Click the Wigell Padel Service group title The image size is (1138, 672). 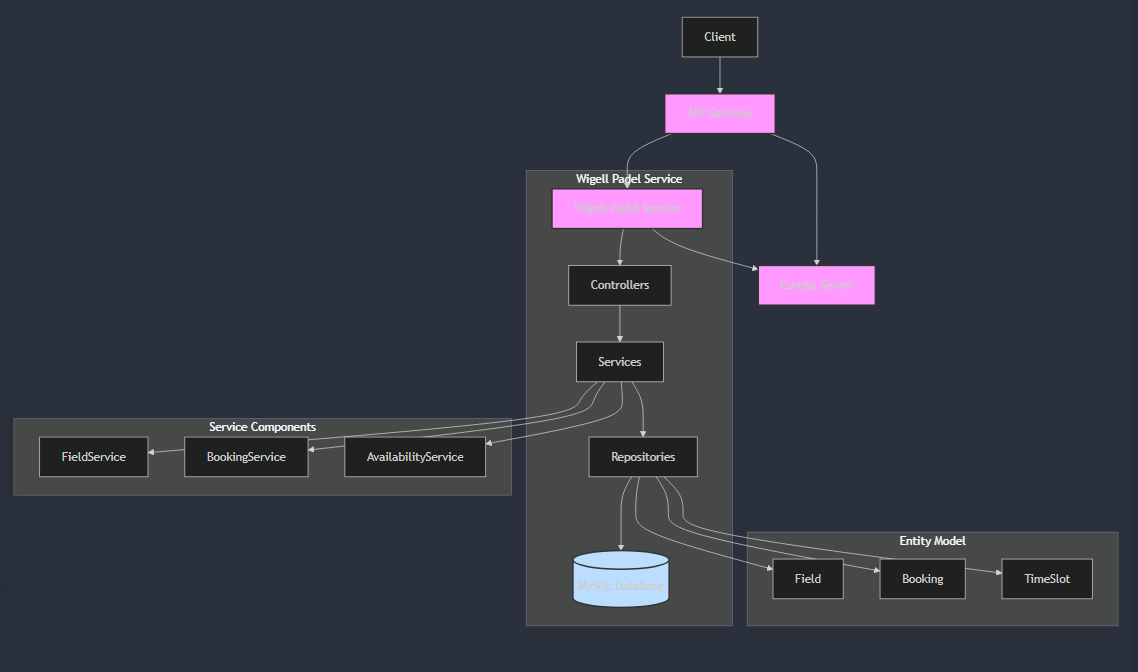(x=628, y=179)
